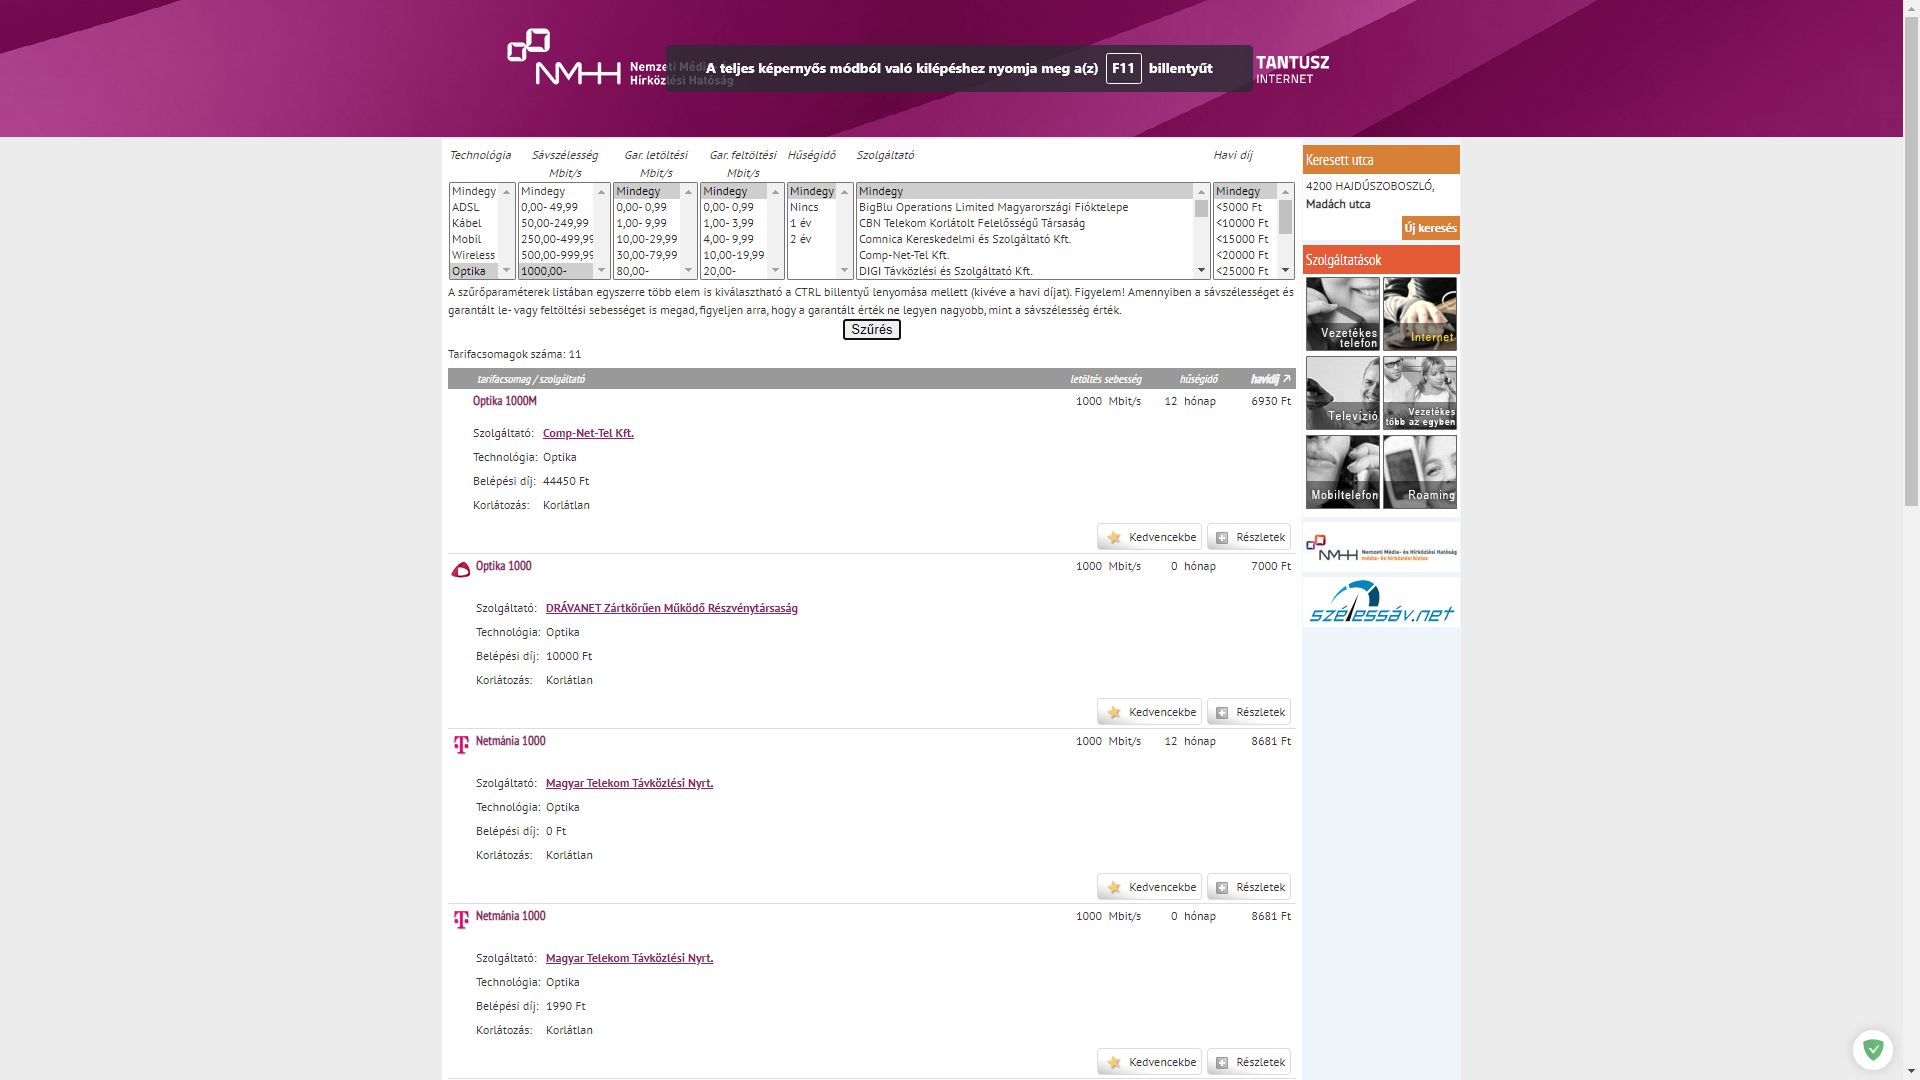The image size is (1920, 1080).
Task: Select 250,00-499,99 bandwidth option
Action: pyautogui.click(x=556, y=239)
